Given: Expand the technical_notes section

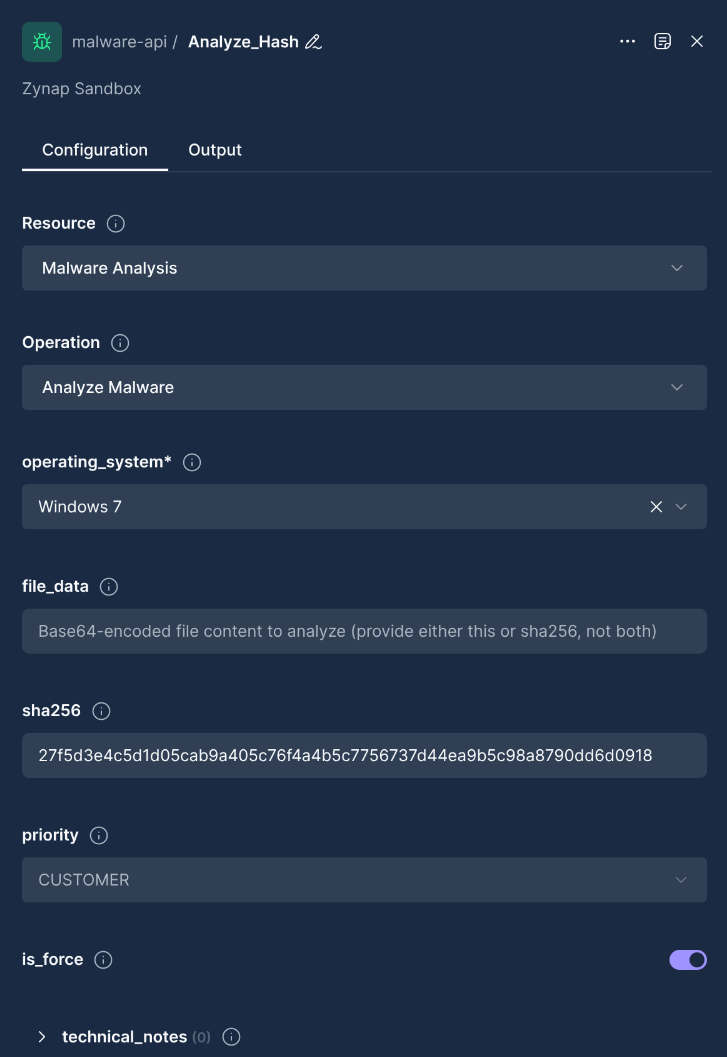Looking at the screenshot, I should pyautogui.click(x=42, y=1037).
